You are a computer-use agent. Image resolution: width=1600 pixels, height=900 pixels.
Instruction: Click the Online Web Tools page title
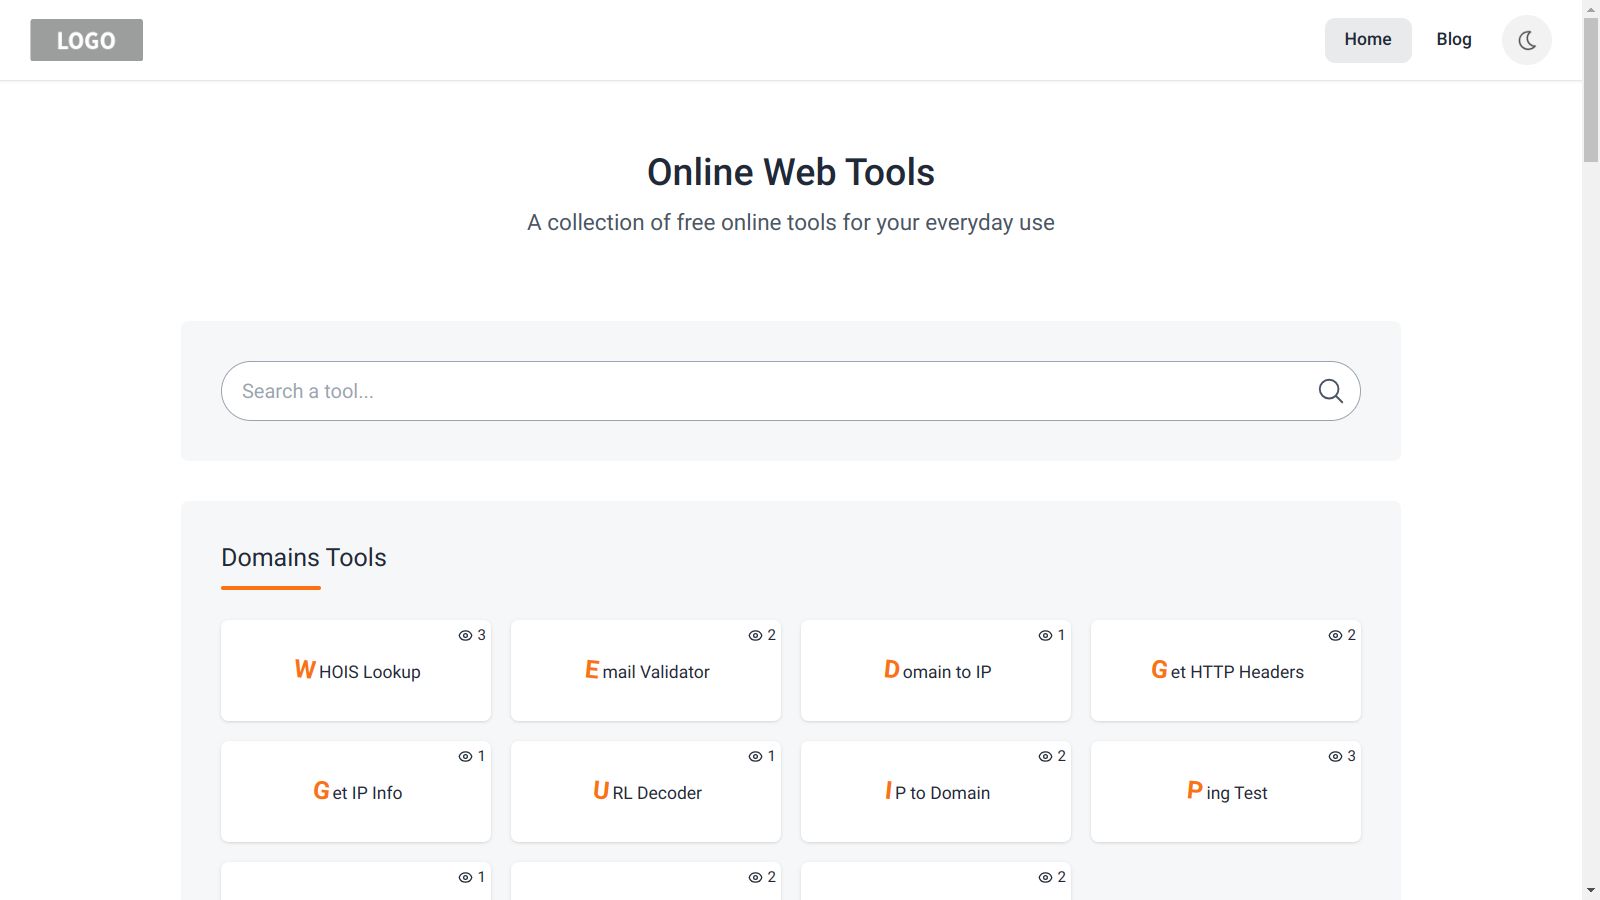(x=791, y=172)
